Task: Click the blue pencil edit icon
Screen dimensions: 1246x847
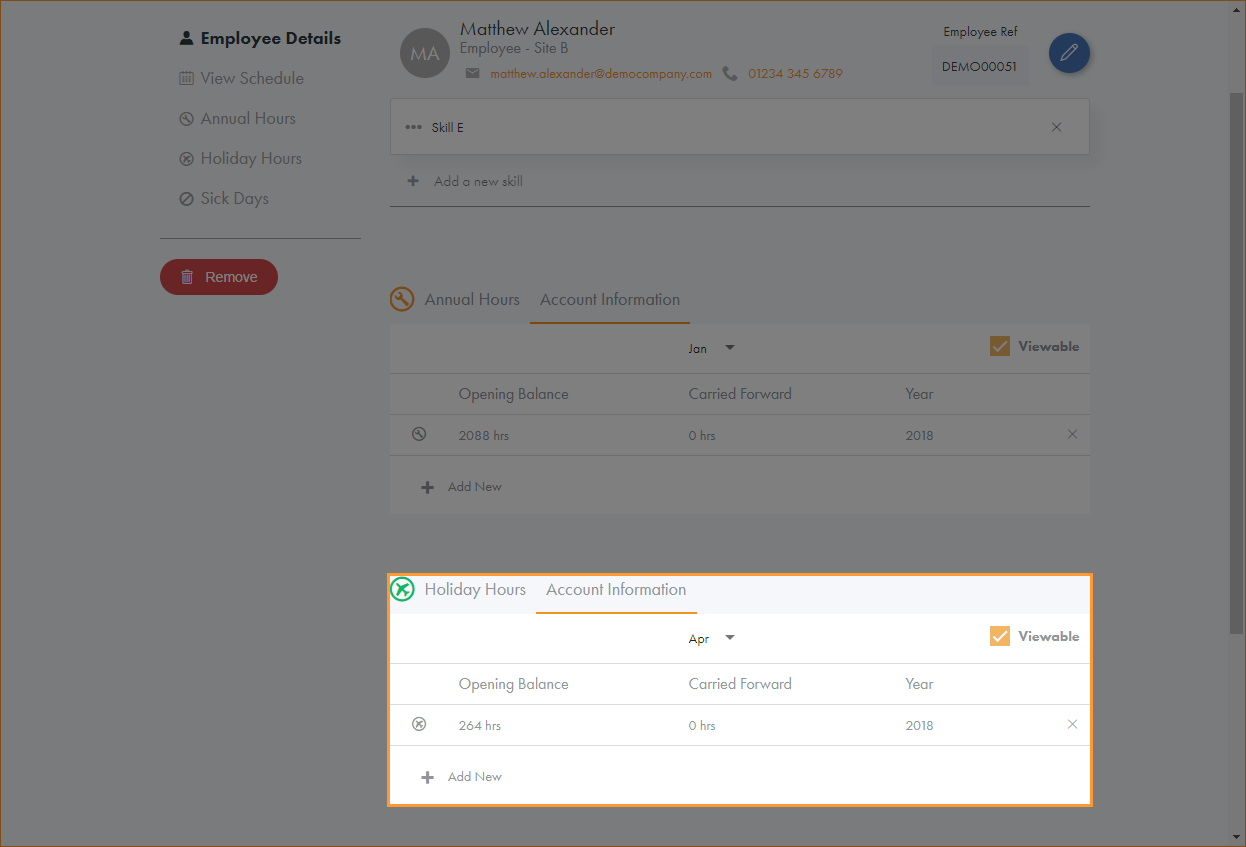Action: [1069, 53]
